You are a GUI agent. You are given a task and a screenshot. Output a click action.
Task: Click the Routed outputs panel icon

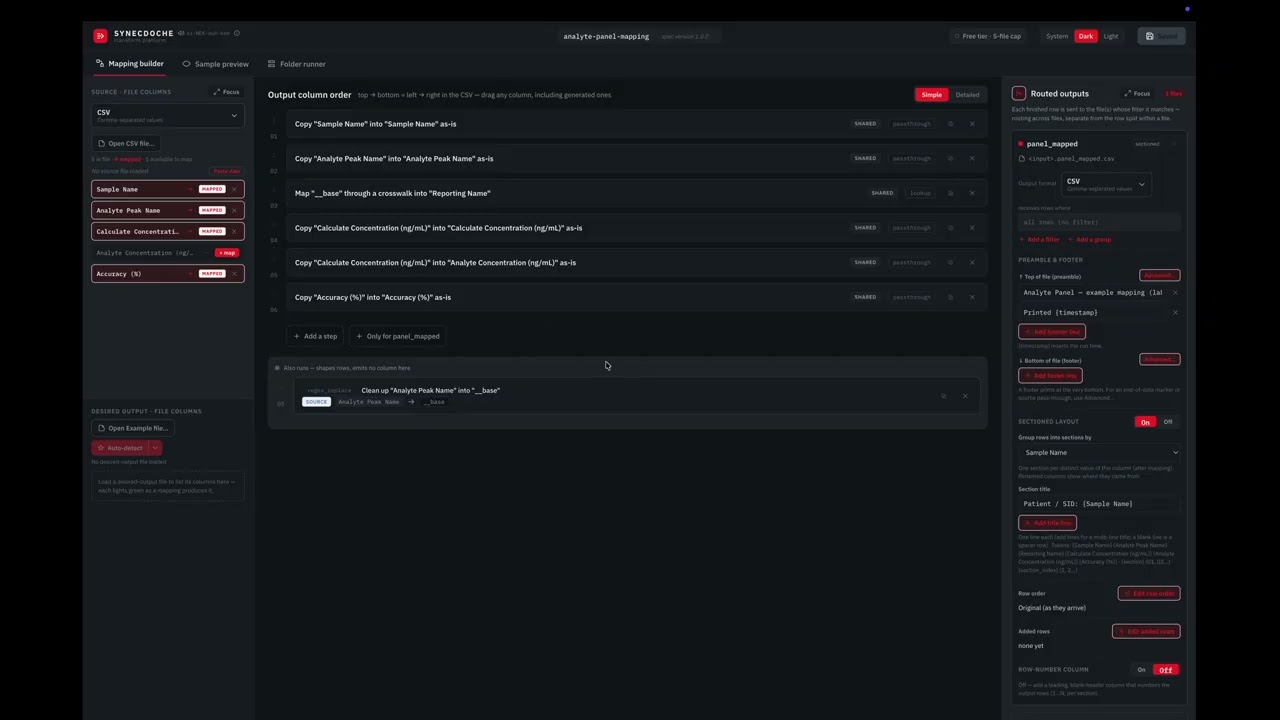coord(1019,93)
